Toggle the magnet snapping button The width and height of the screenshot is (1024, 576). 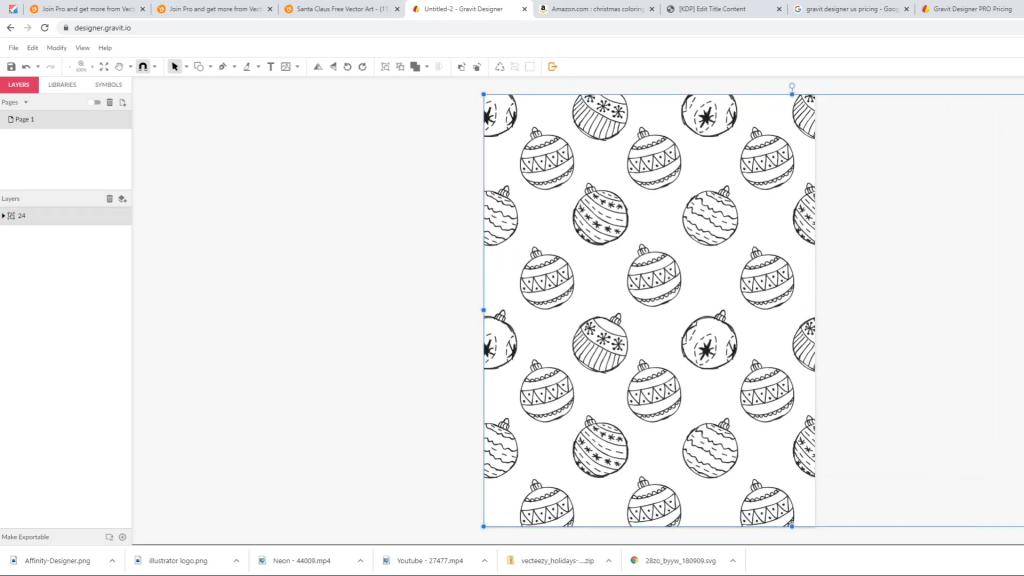tap(142, 67)
